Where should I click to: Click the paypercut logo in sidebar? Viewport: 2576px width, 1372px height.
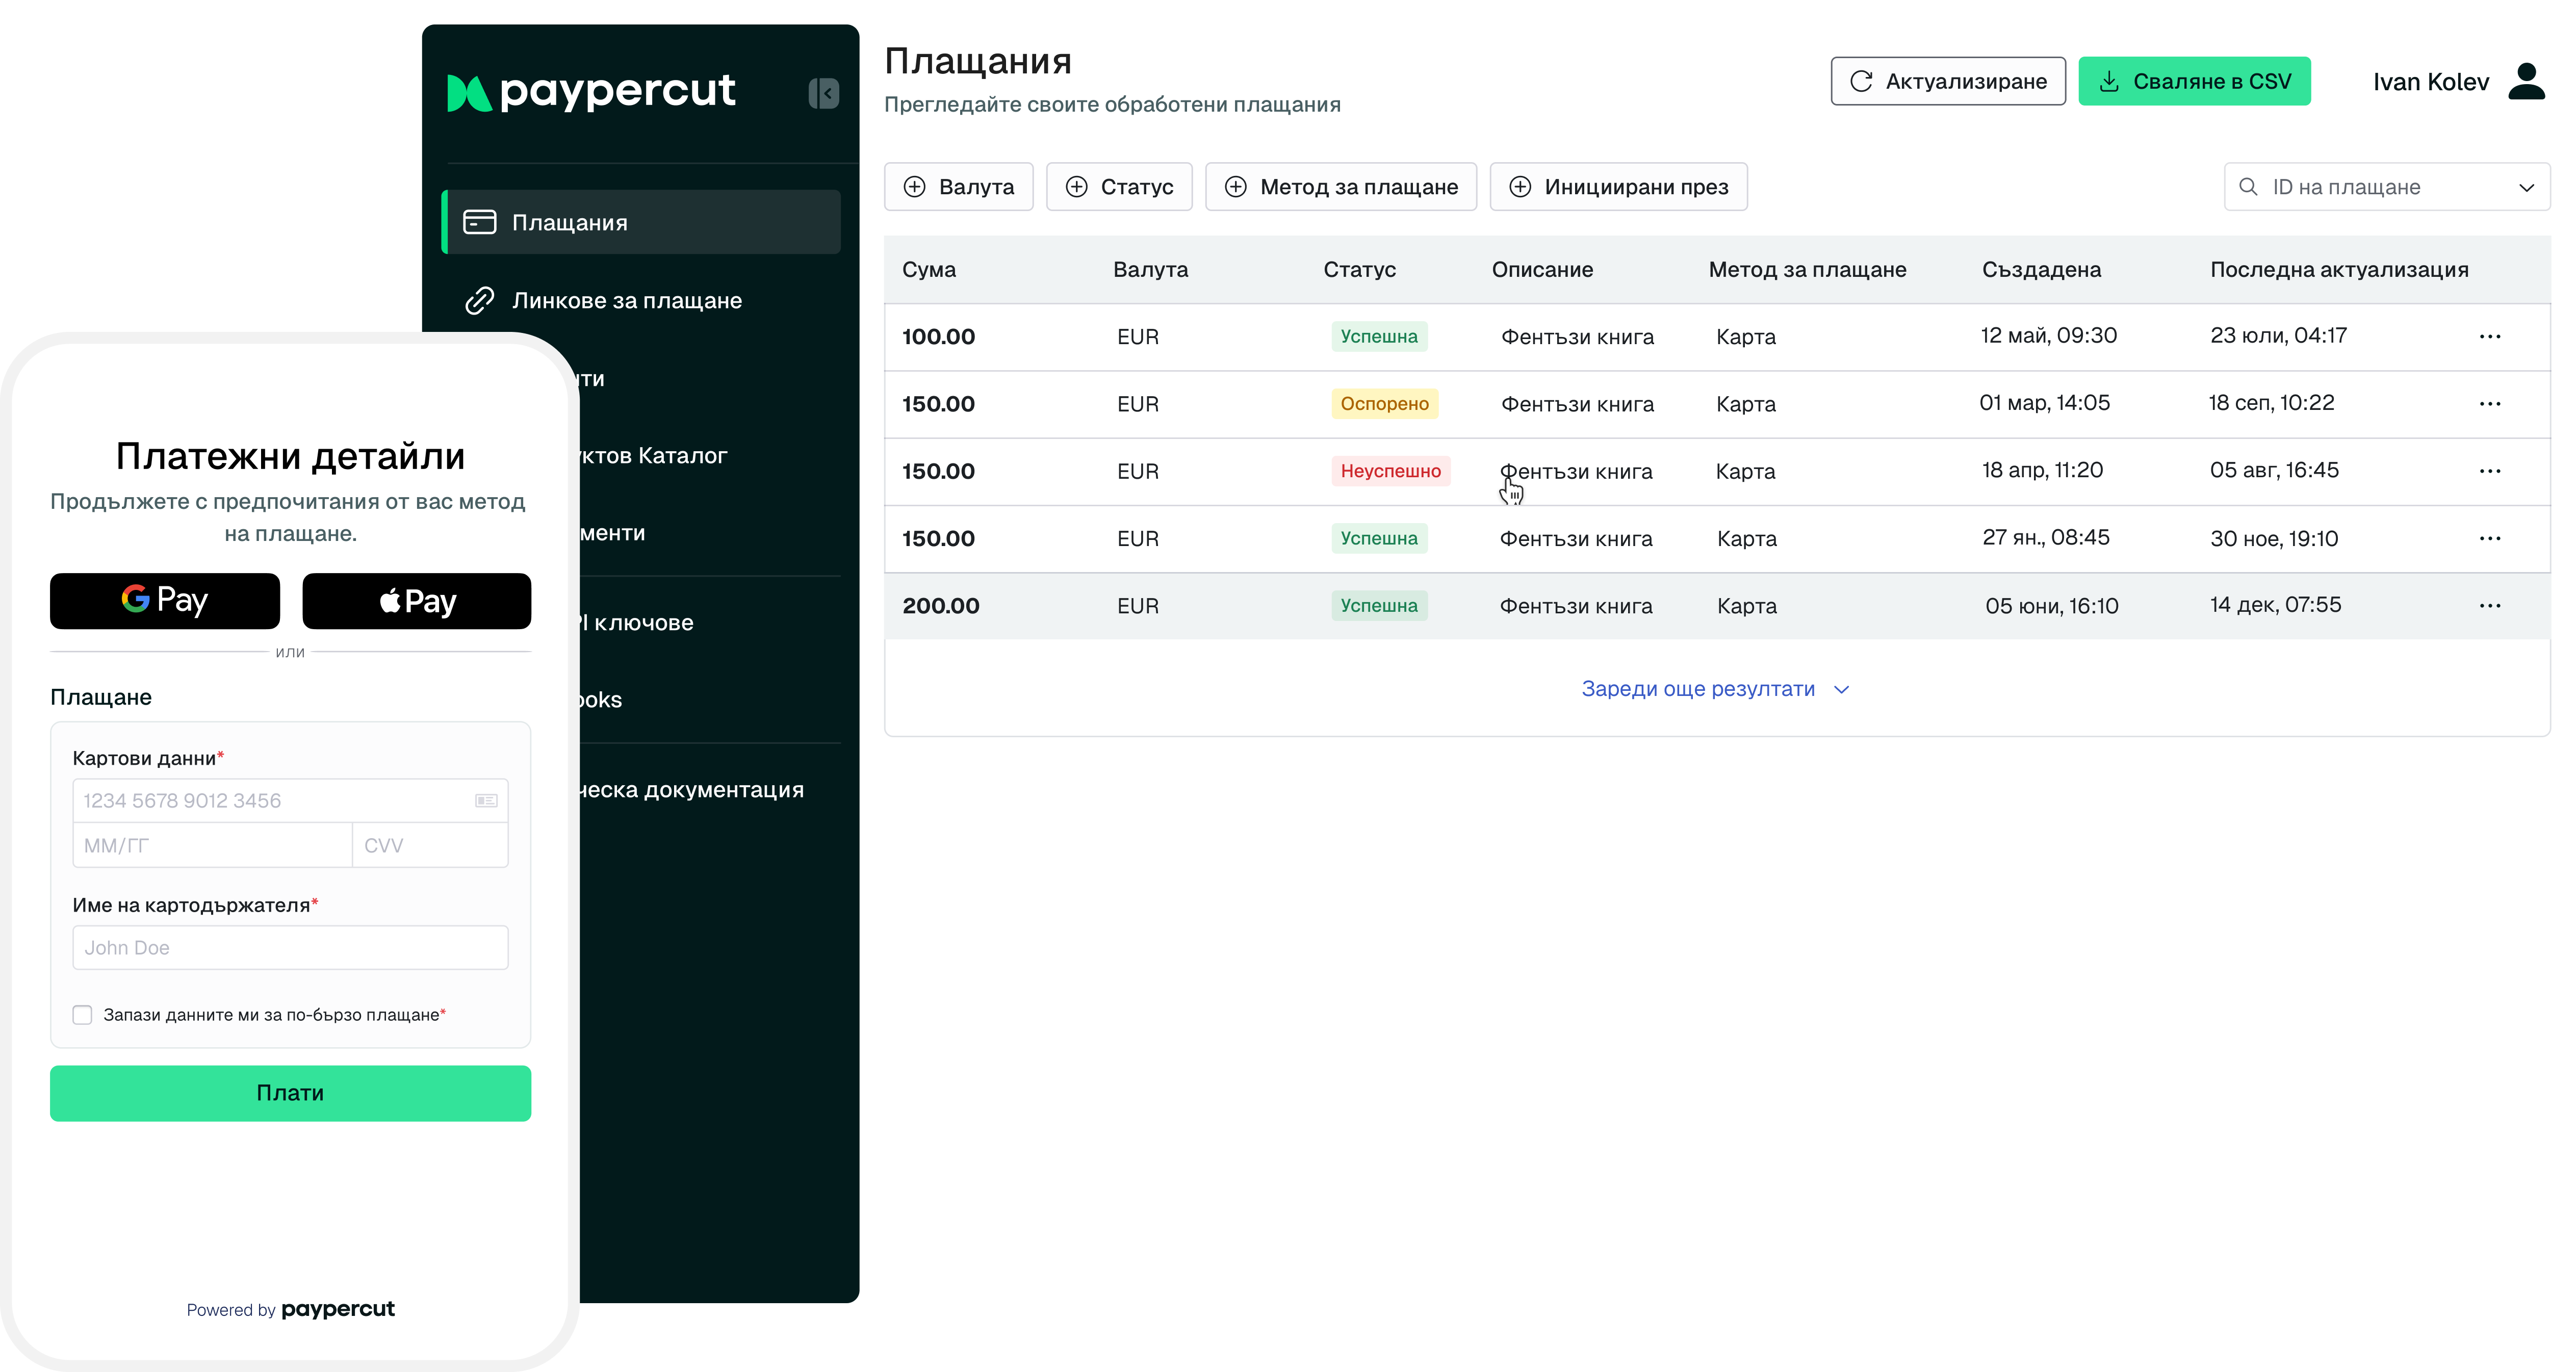590,92
